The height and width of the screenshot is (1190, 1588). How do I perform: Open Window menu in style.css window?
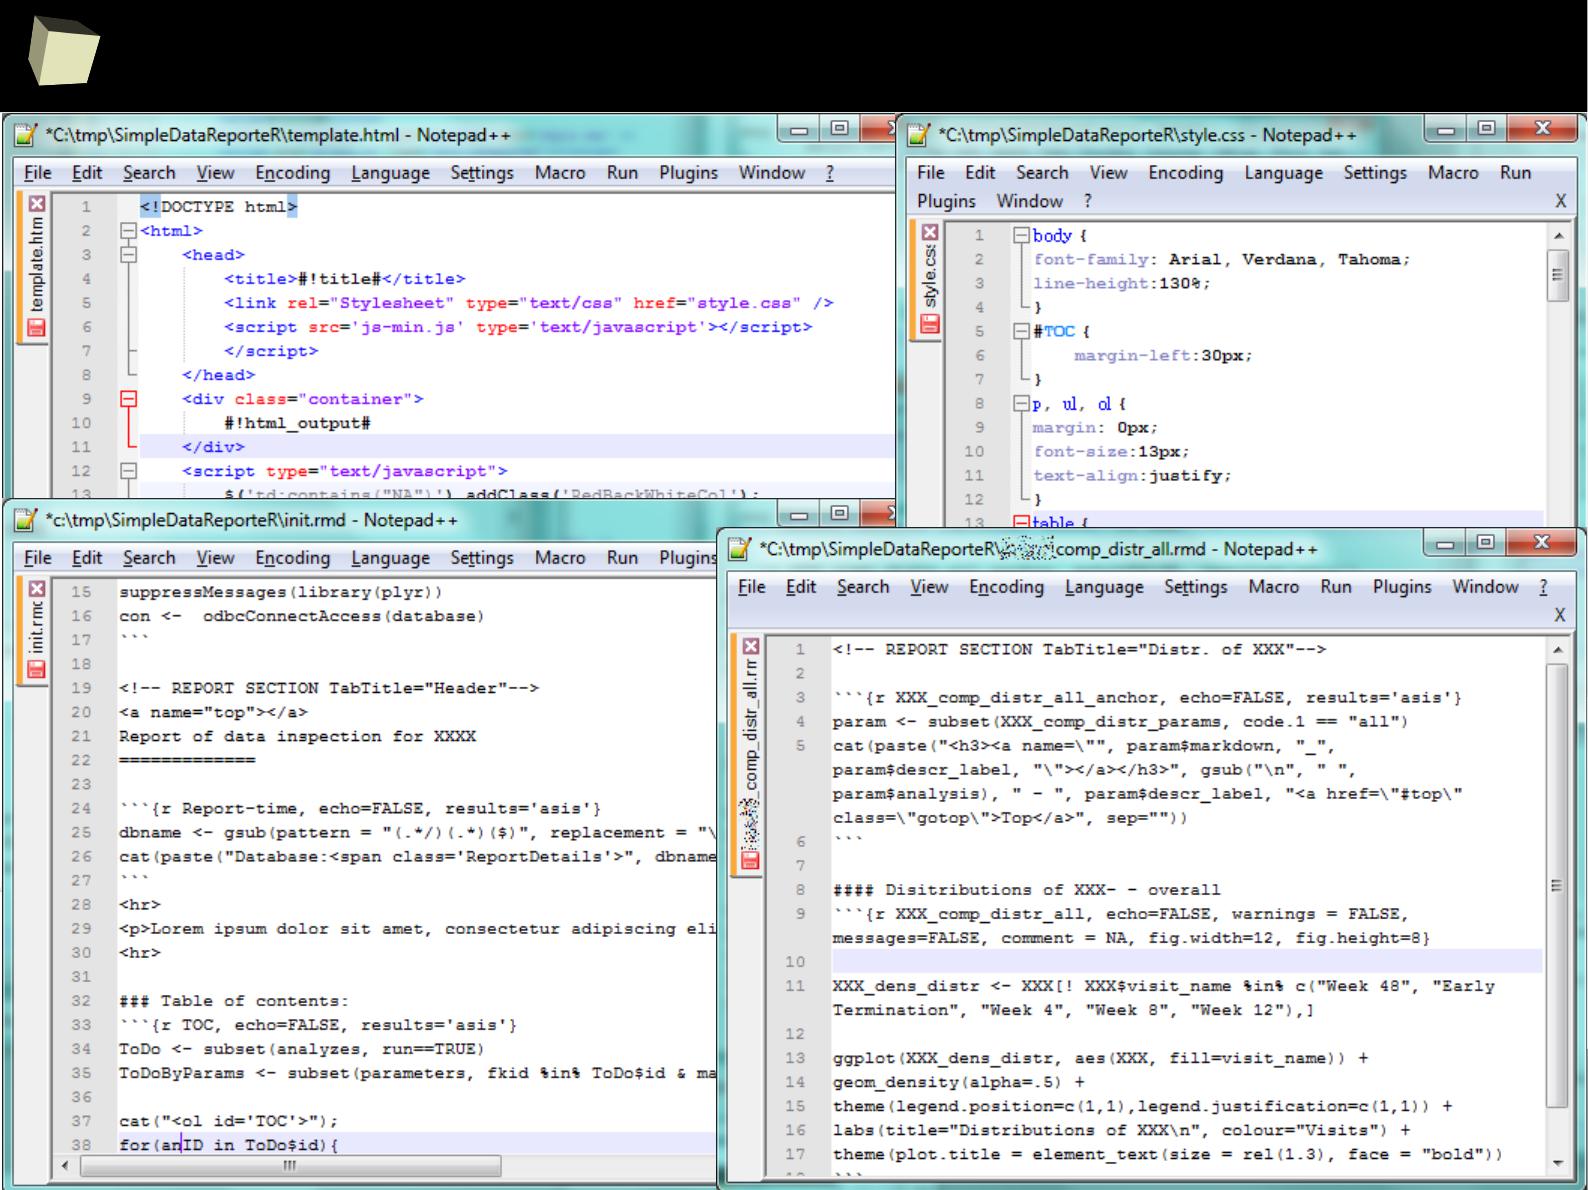(1029, 201)
